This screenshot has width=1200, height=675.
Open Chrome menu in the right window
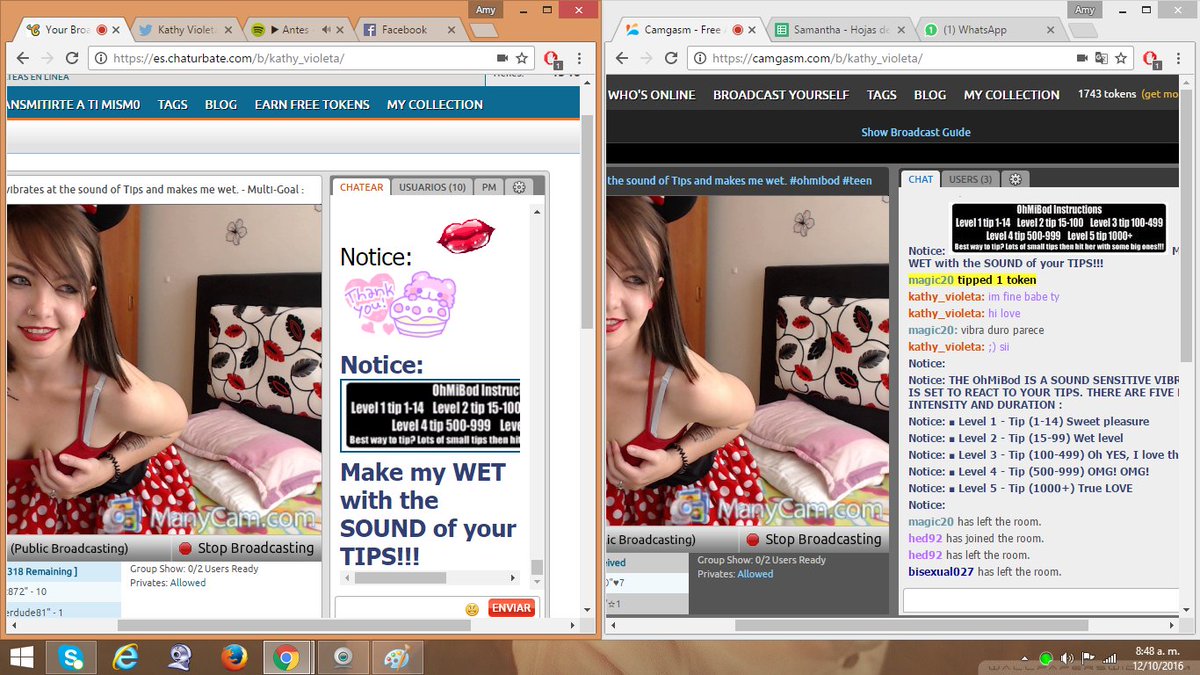click(x=1179, y=58)
